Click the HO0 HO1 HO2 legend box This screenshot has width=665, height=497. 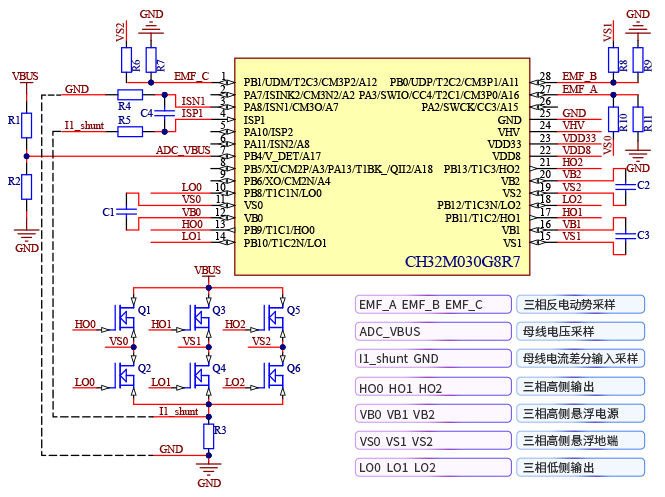(x=432, y=387)
